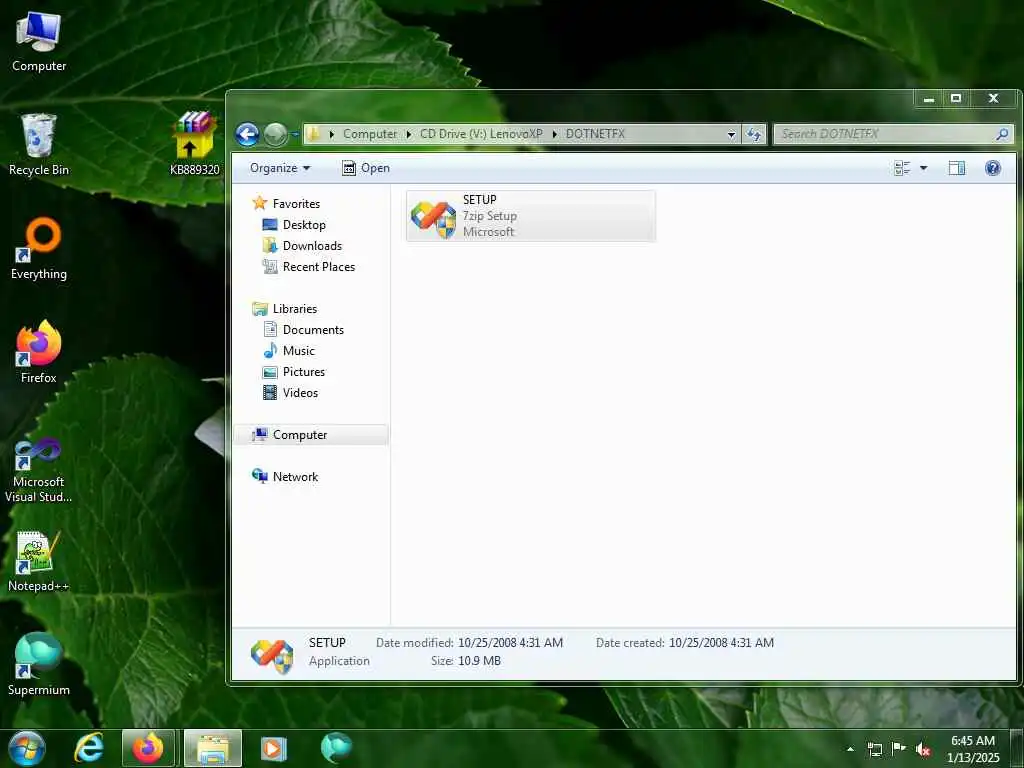Change your view icon button
1024x768 pixels.
pos(902,168)
